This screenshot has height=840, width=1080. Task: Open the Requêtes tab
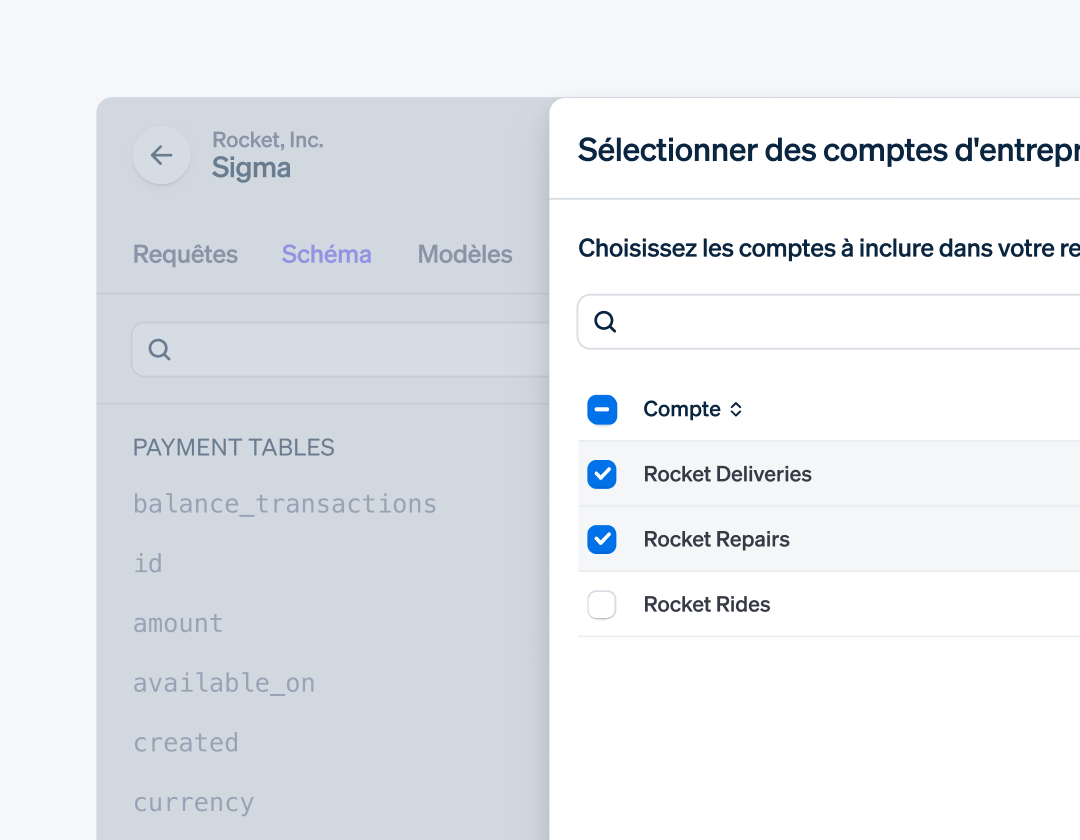(x=185, y=254)
